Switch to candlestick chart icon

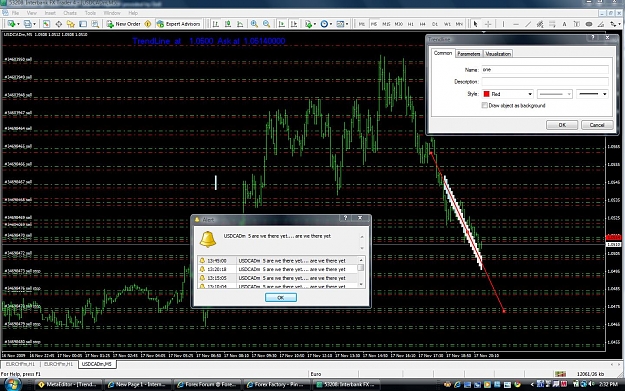coord(228,24)
